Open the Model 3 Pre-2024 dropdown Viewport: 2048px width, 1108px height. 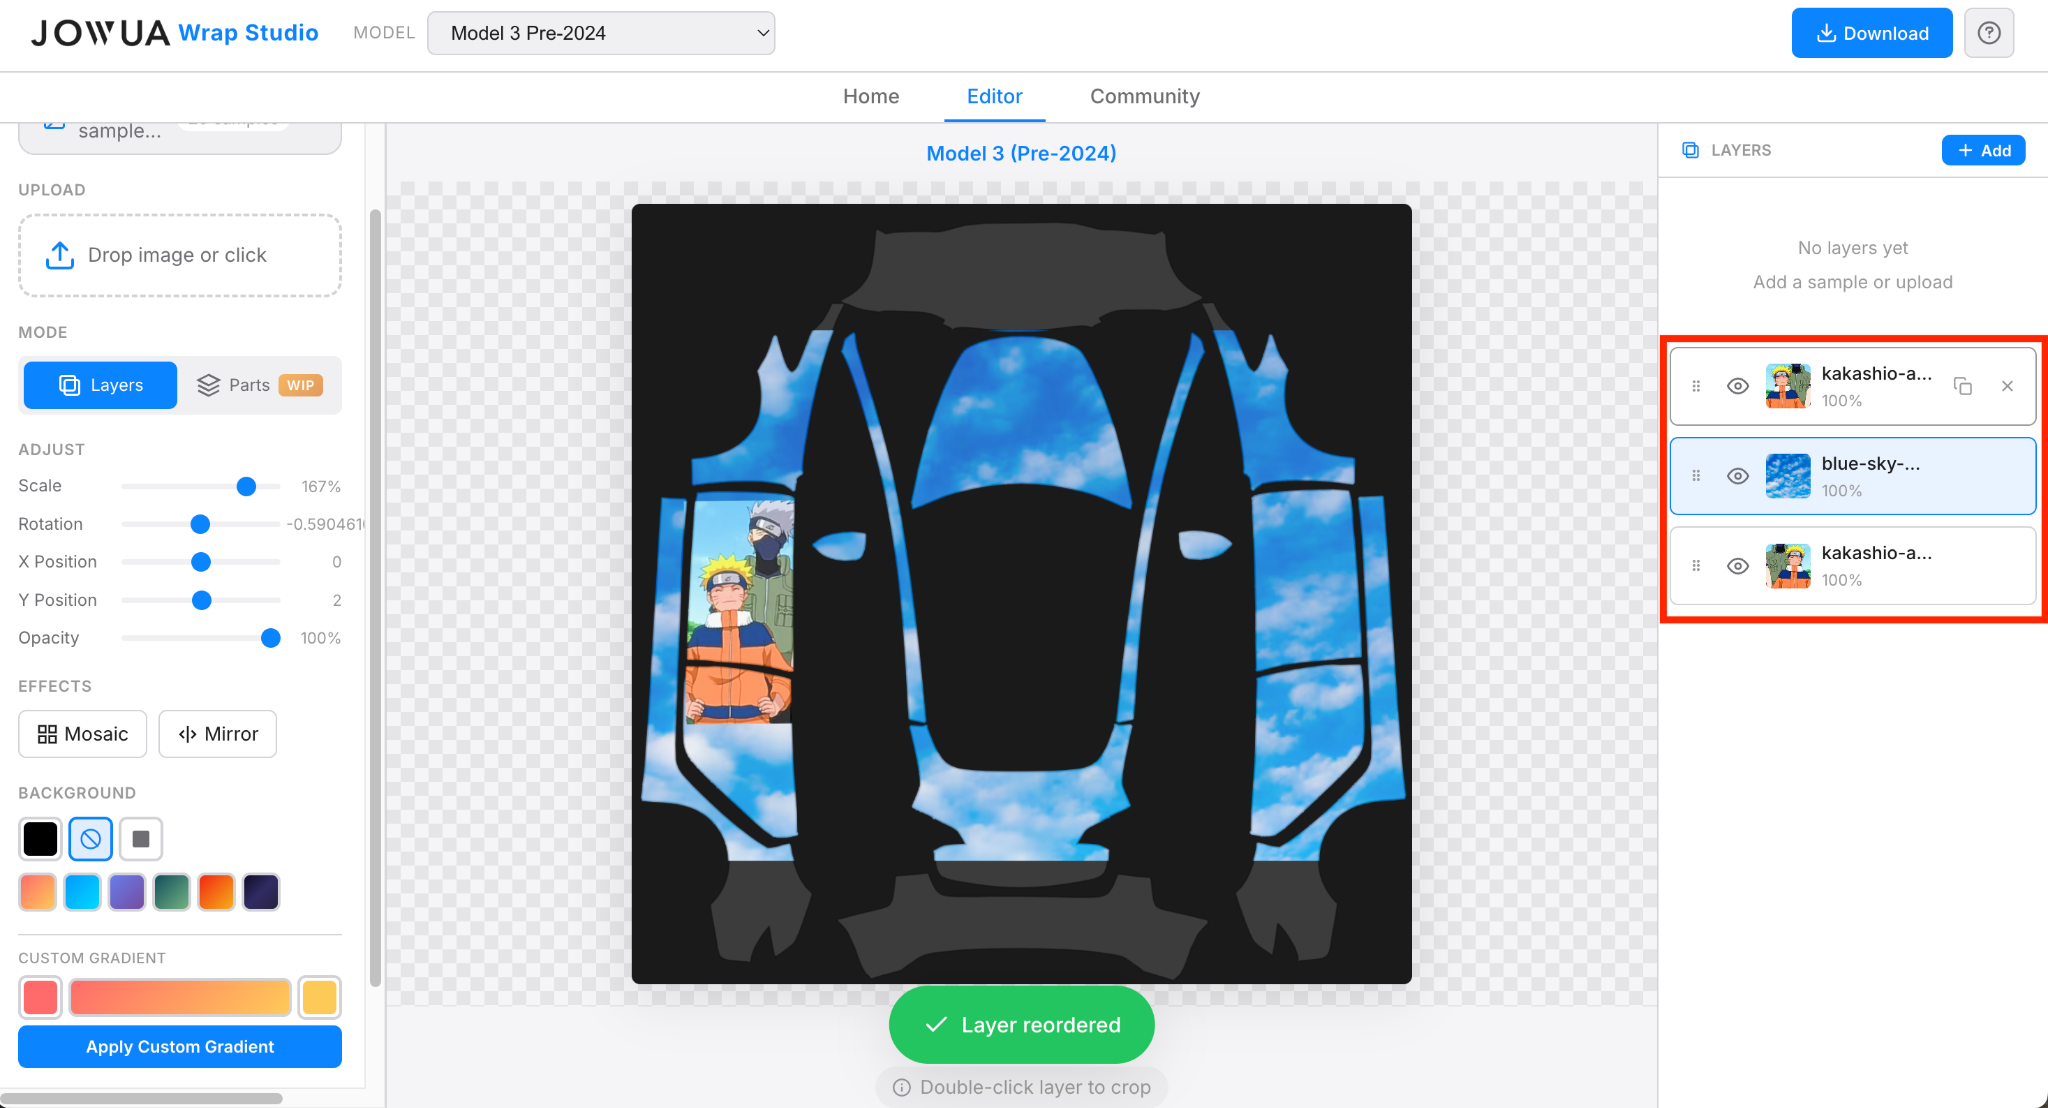pos(601,33)
